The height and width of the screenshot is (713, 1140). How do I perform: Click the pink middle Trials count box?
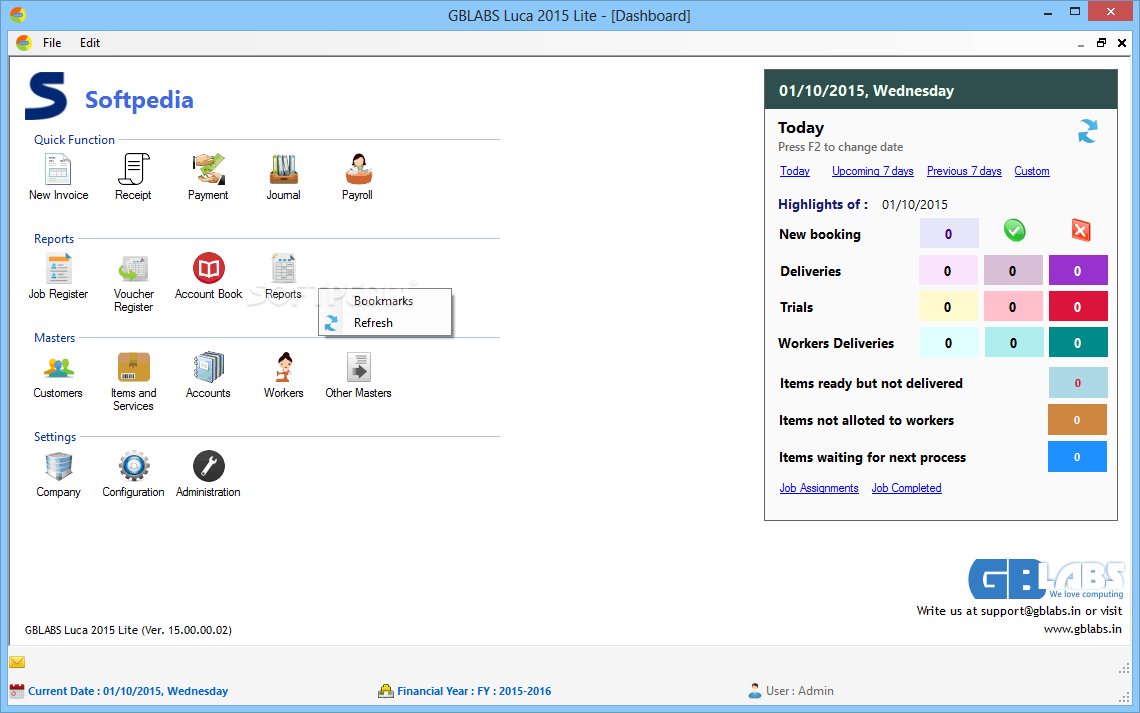1013,307
